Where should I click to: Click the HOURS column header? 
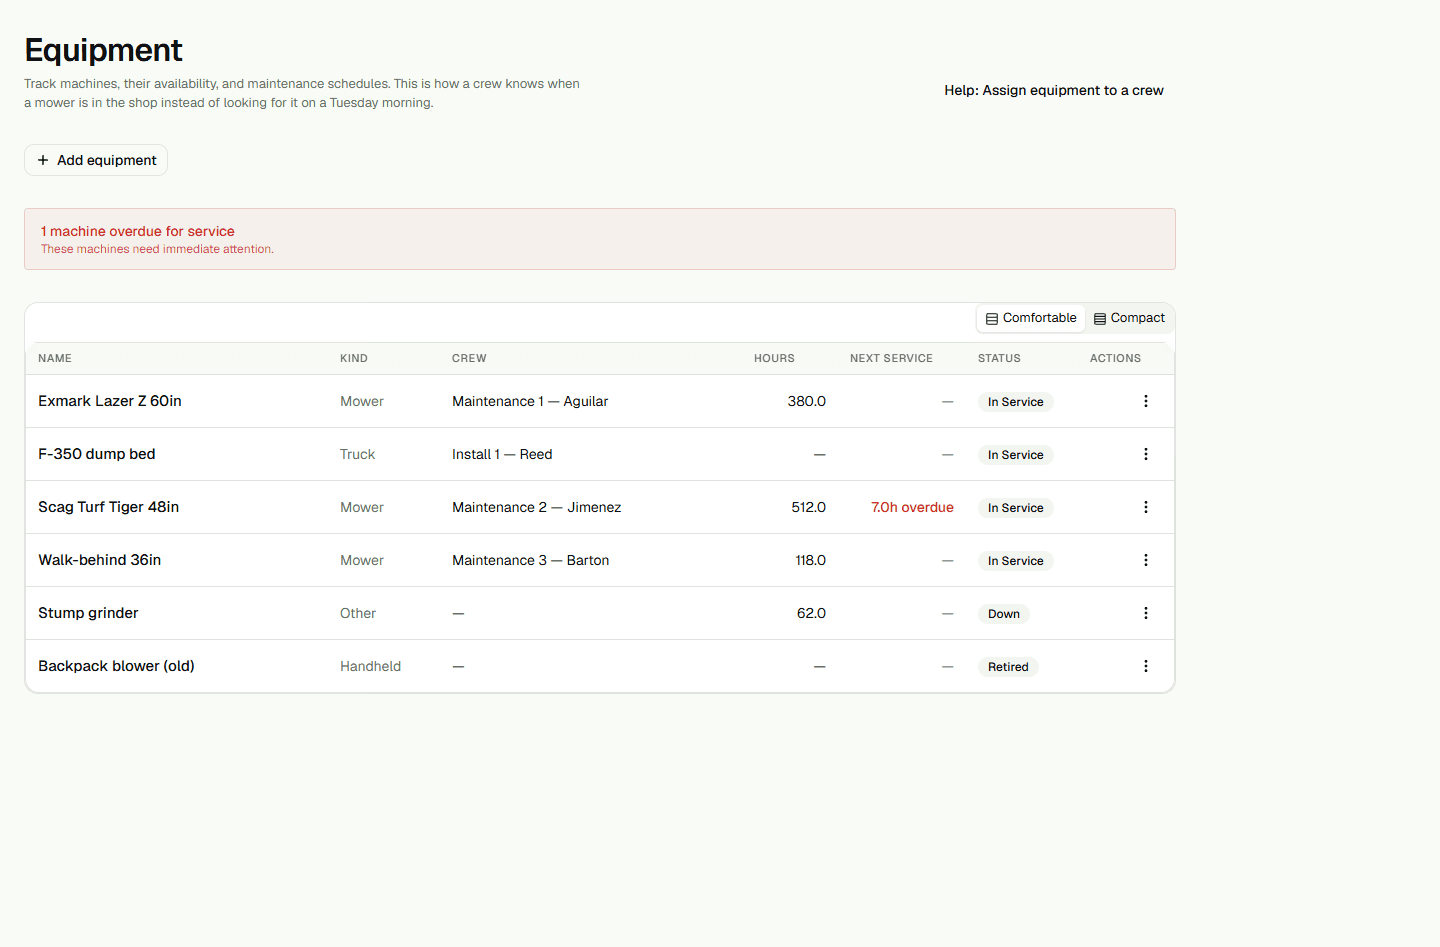click(774, 358)
